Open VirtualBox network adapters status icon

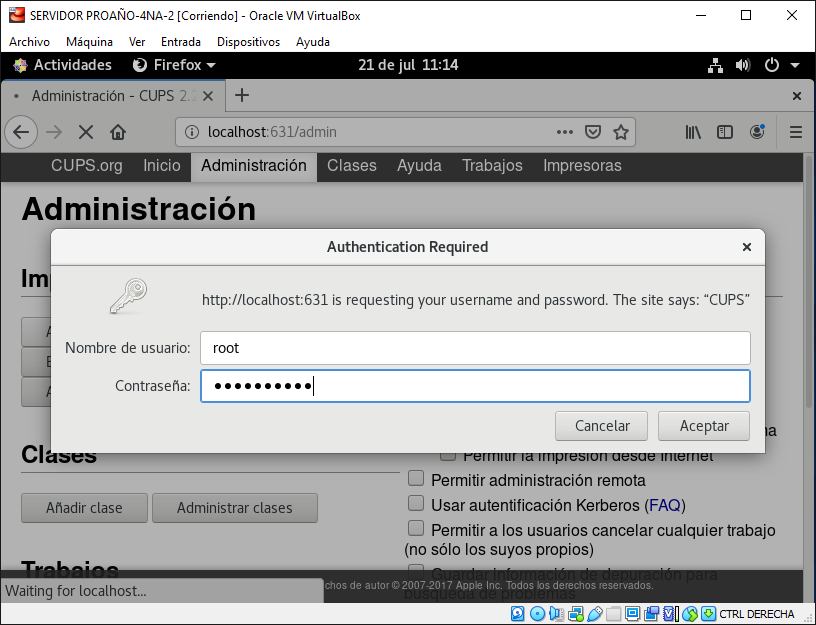click(x=576, y=614)
